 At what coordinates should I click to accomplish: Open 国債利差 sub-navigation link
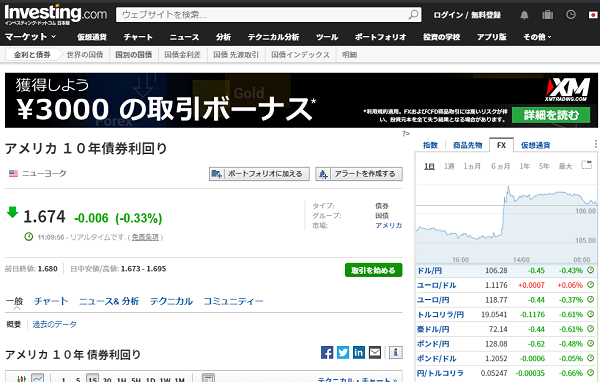pyautogui.click(x=183, y=55)
